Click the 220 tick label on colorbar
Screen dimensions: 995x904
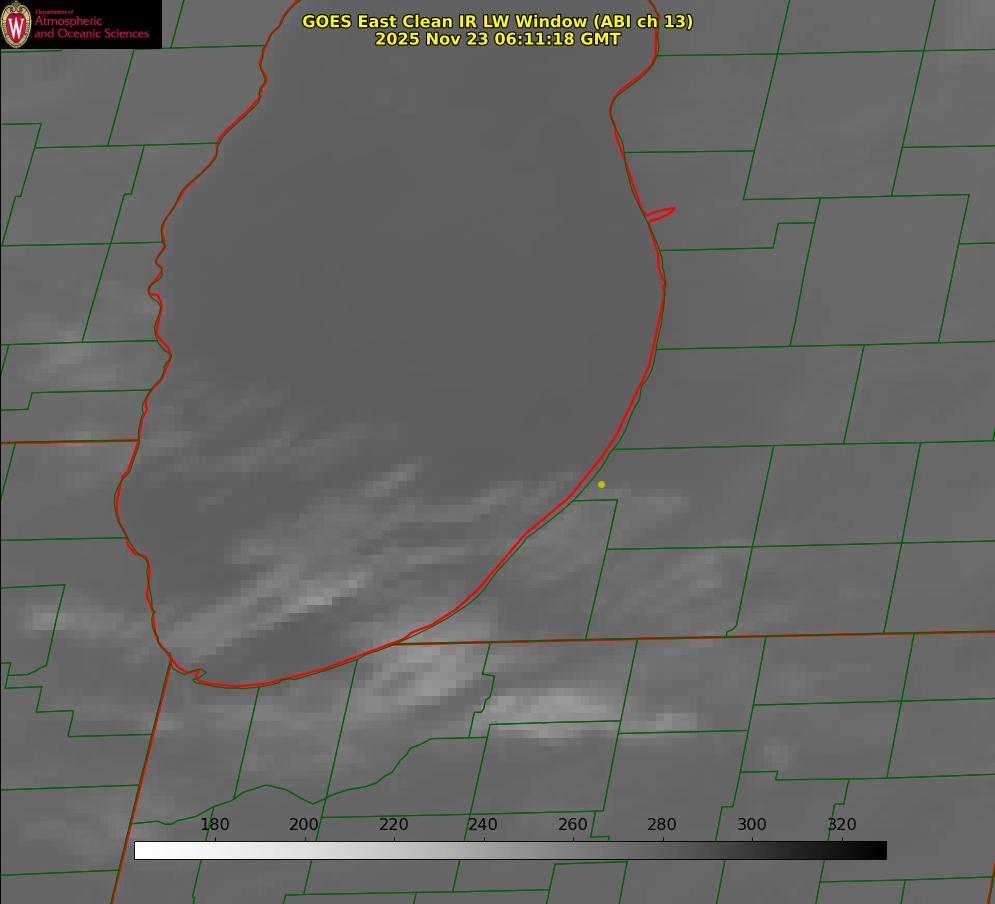[x=394, y=825]
